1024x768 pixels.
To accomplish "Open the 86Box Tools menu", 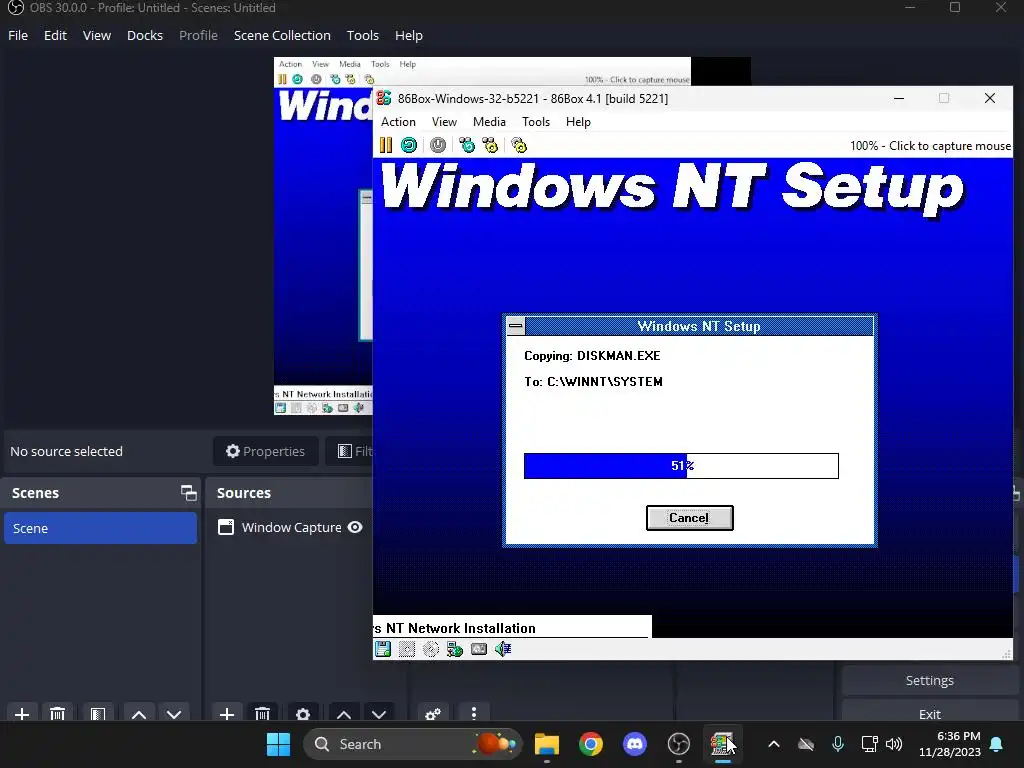I will coord(536,121).
